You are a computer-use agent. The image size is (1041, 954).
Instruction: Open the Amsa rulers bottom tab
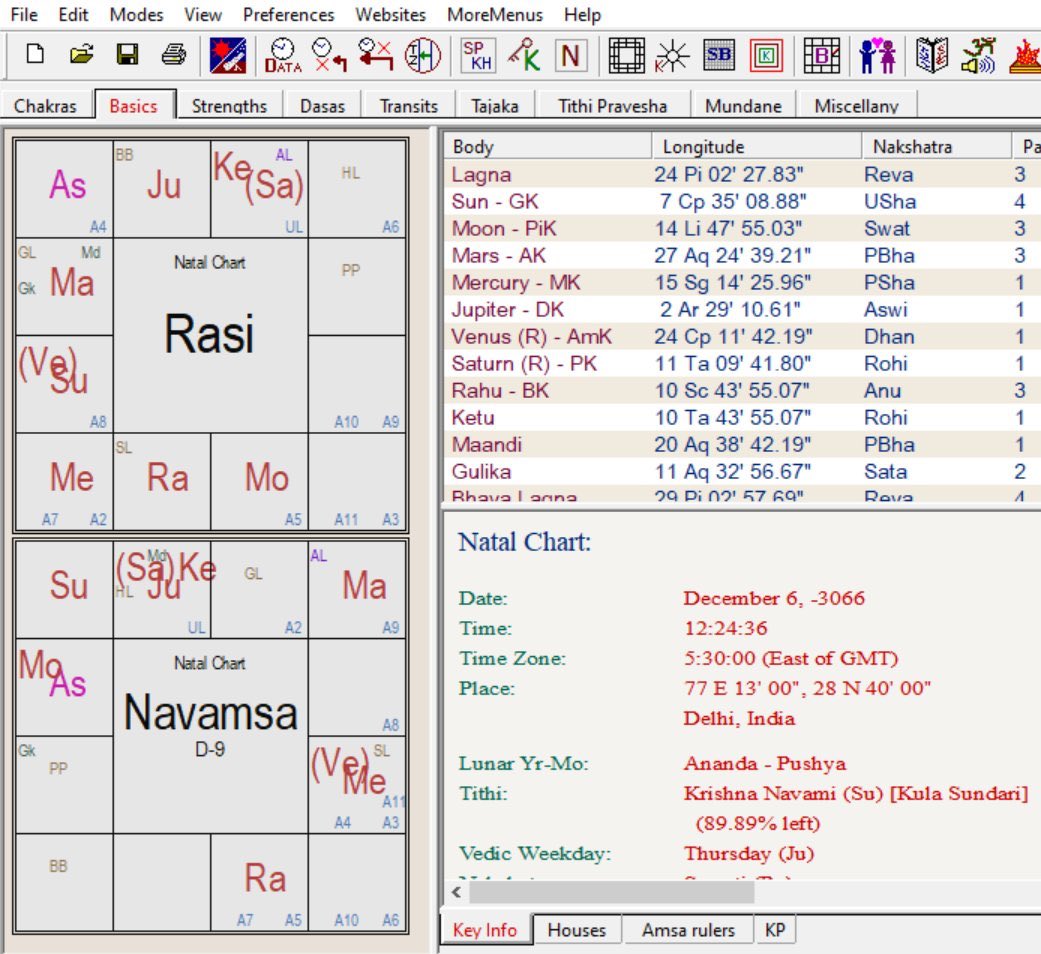tap(688, 930)
